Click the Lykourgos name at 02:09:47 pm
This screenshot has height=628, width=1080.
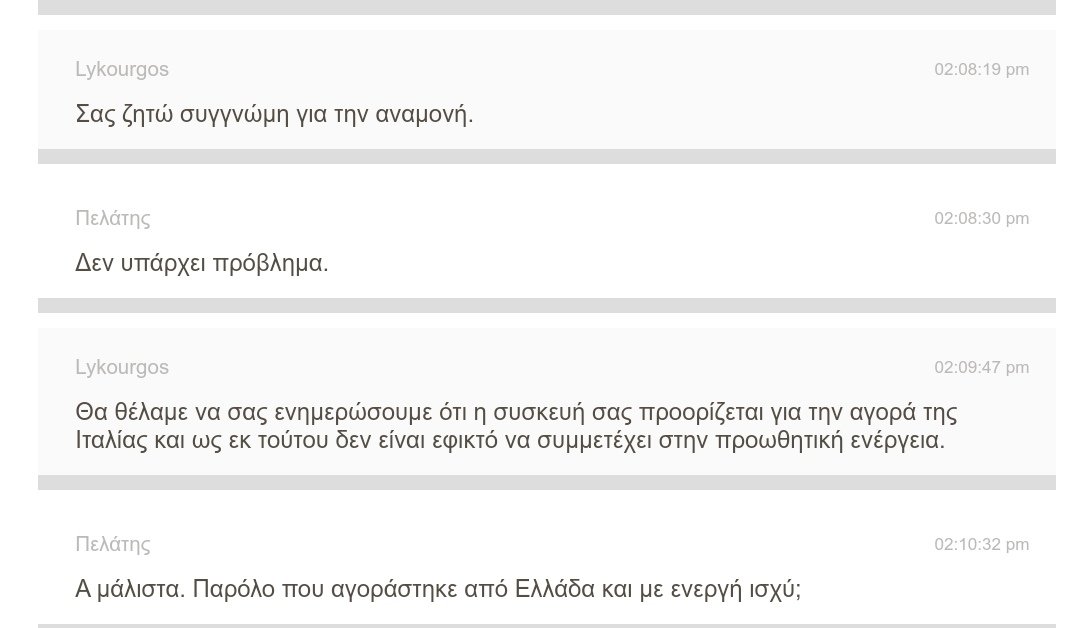(122, 367)
